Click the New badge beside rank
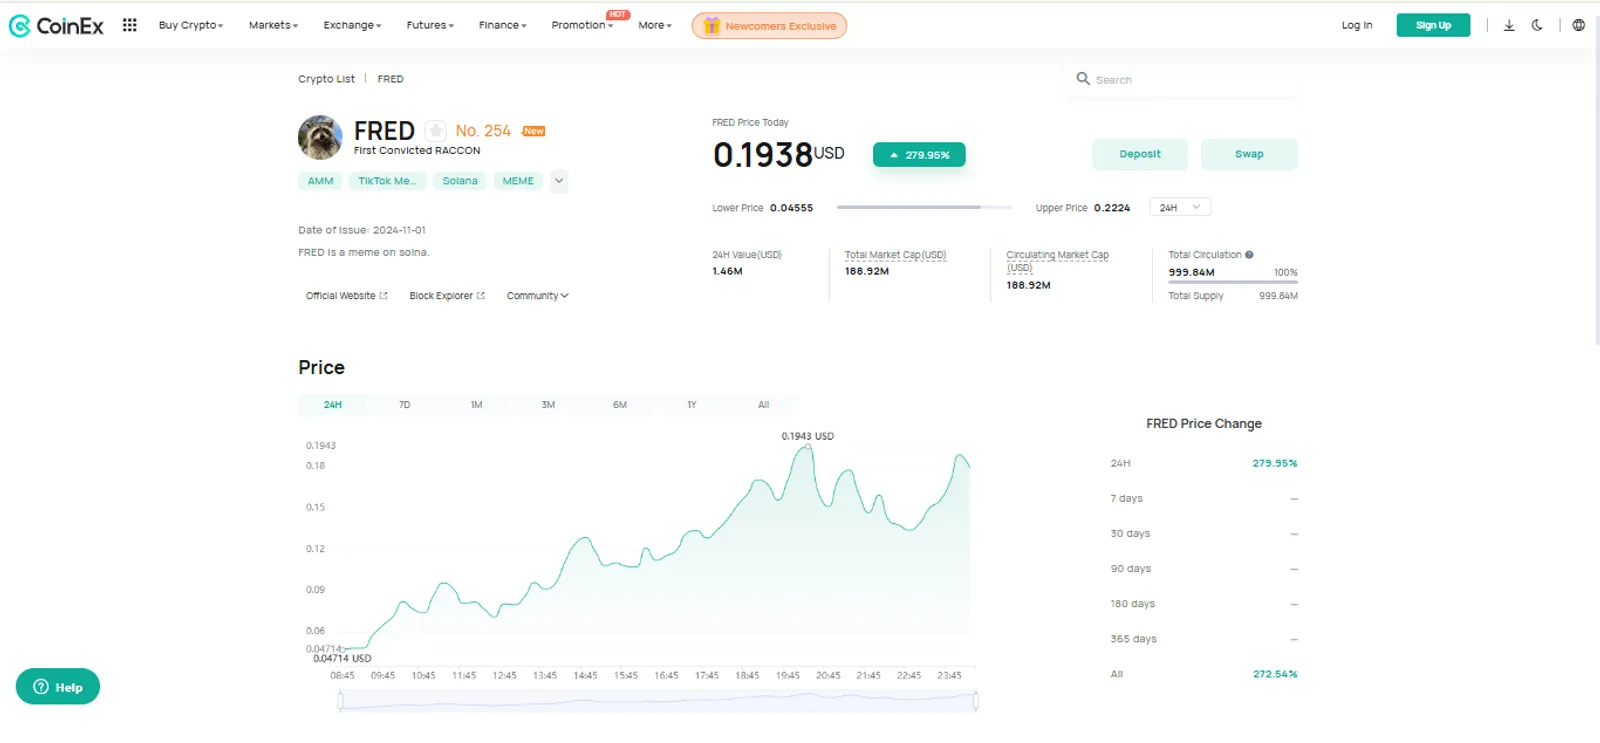This screenshot has width=1600, height=743. 534,131
